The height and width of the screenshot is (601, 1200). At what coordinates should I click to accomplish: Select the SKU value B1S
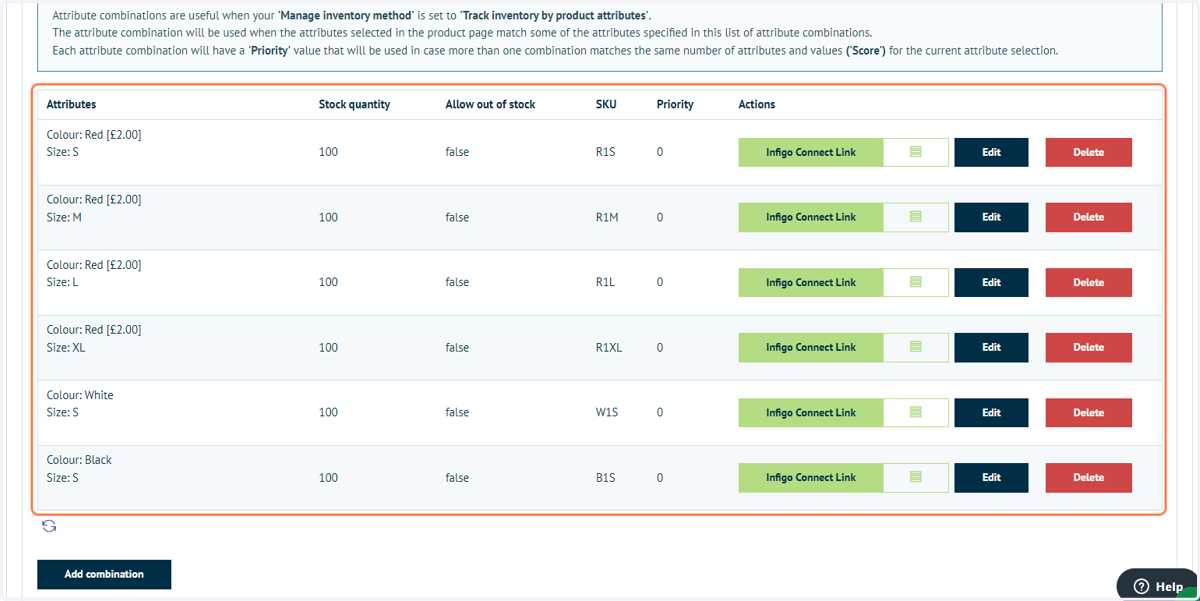click(x=605, y=477)
